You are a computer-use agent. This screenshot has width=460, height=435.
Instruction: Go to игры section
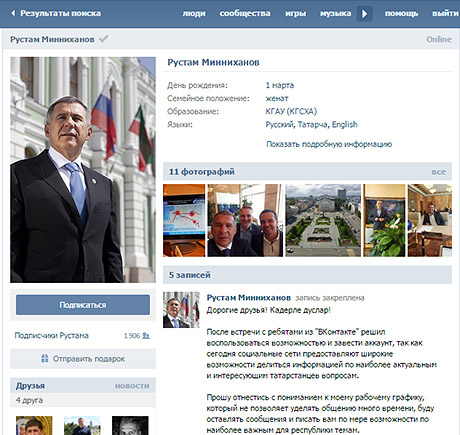click(295, 13)
